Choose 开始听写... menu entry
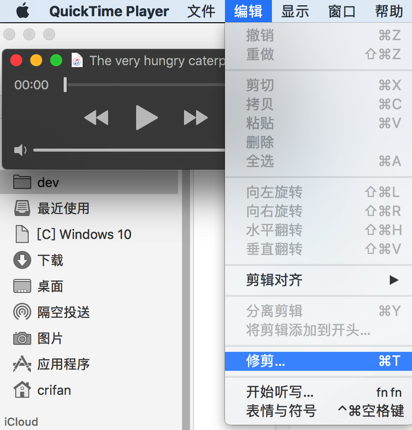 [x=318, y=392]
